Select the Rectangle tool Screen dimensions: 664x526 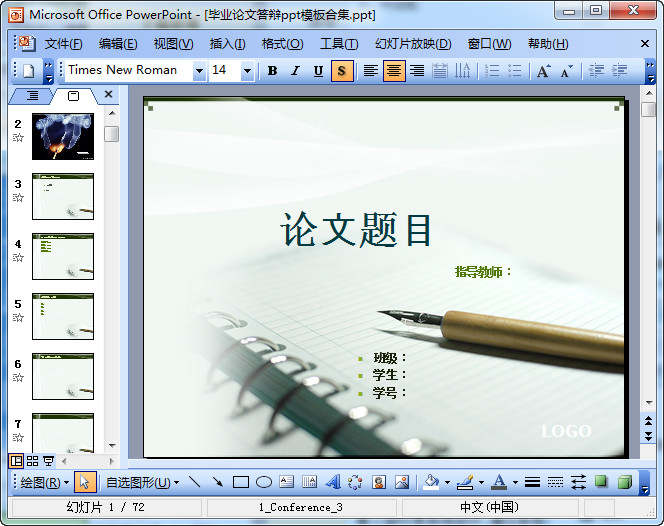click(x=241, y=482)
